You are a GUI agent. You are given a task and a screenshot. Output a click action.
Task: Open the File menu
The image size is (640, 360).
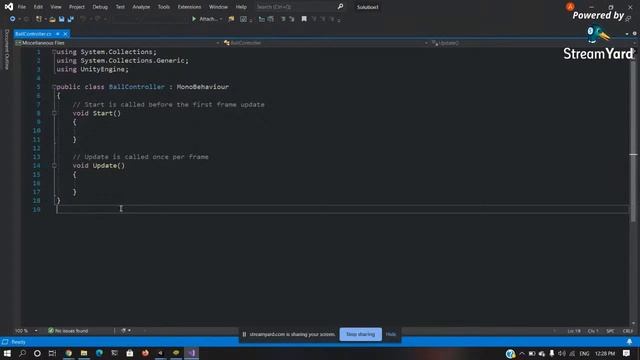pos(22,7)
